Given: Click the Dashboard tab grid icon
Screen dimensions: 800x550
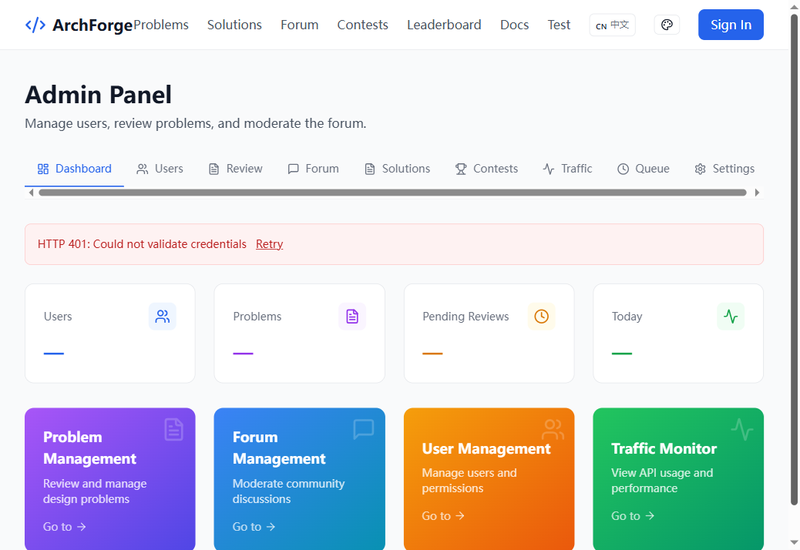Looking at the screenshot, I should point(43,169).
